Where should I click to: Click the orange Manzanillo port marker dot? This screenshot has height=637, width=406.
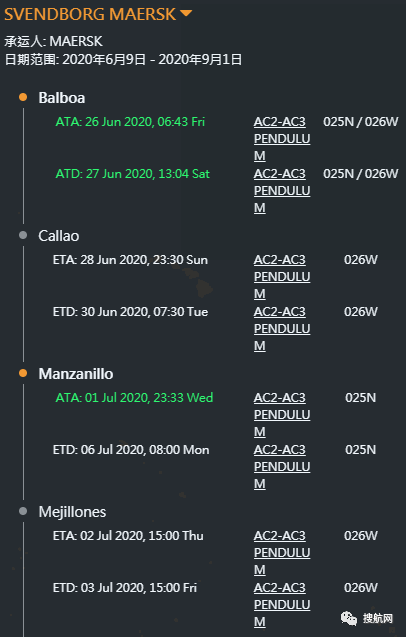pyautogui.click(x=23, y=373)
